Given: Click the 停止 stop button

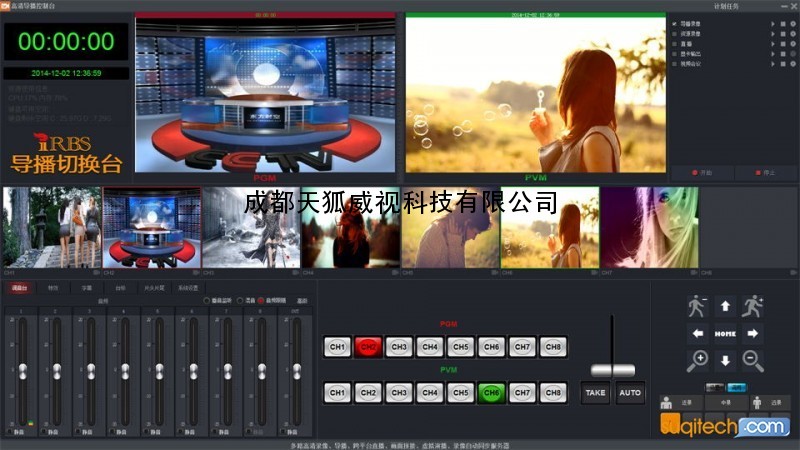Looking at the screenshot, I should [x=766, y=173].
